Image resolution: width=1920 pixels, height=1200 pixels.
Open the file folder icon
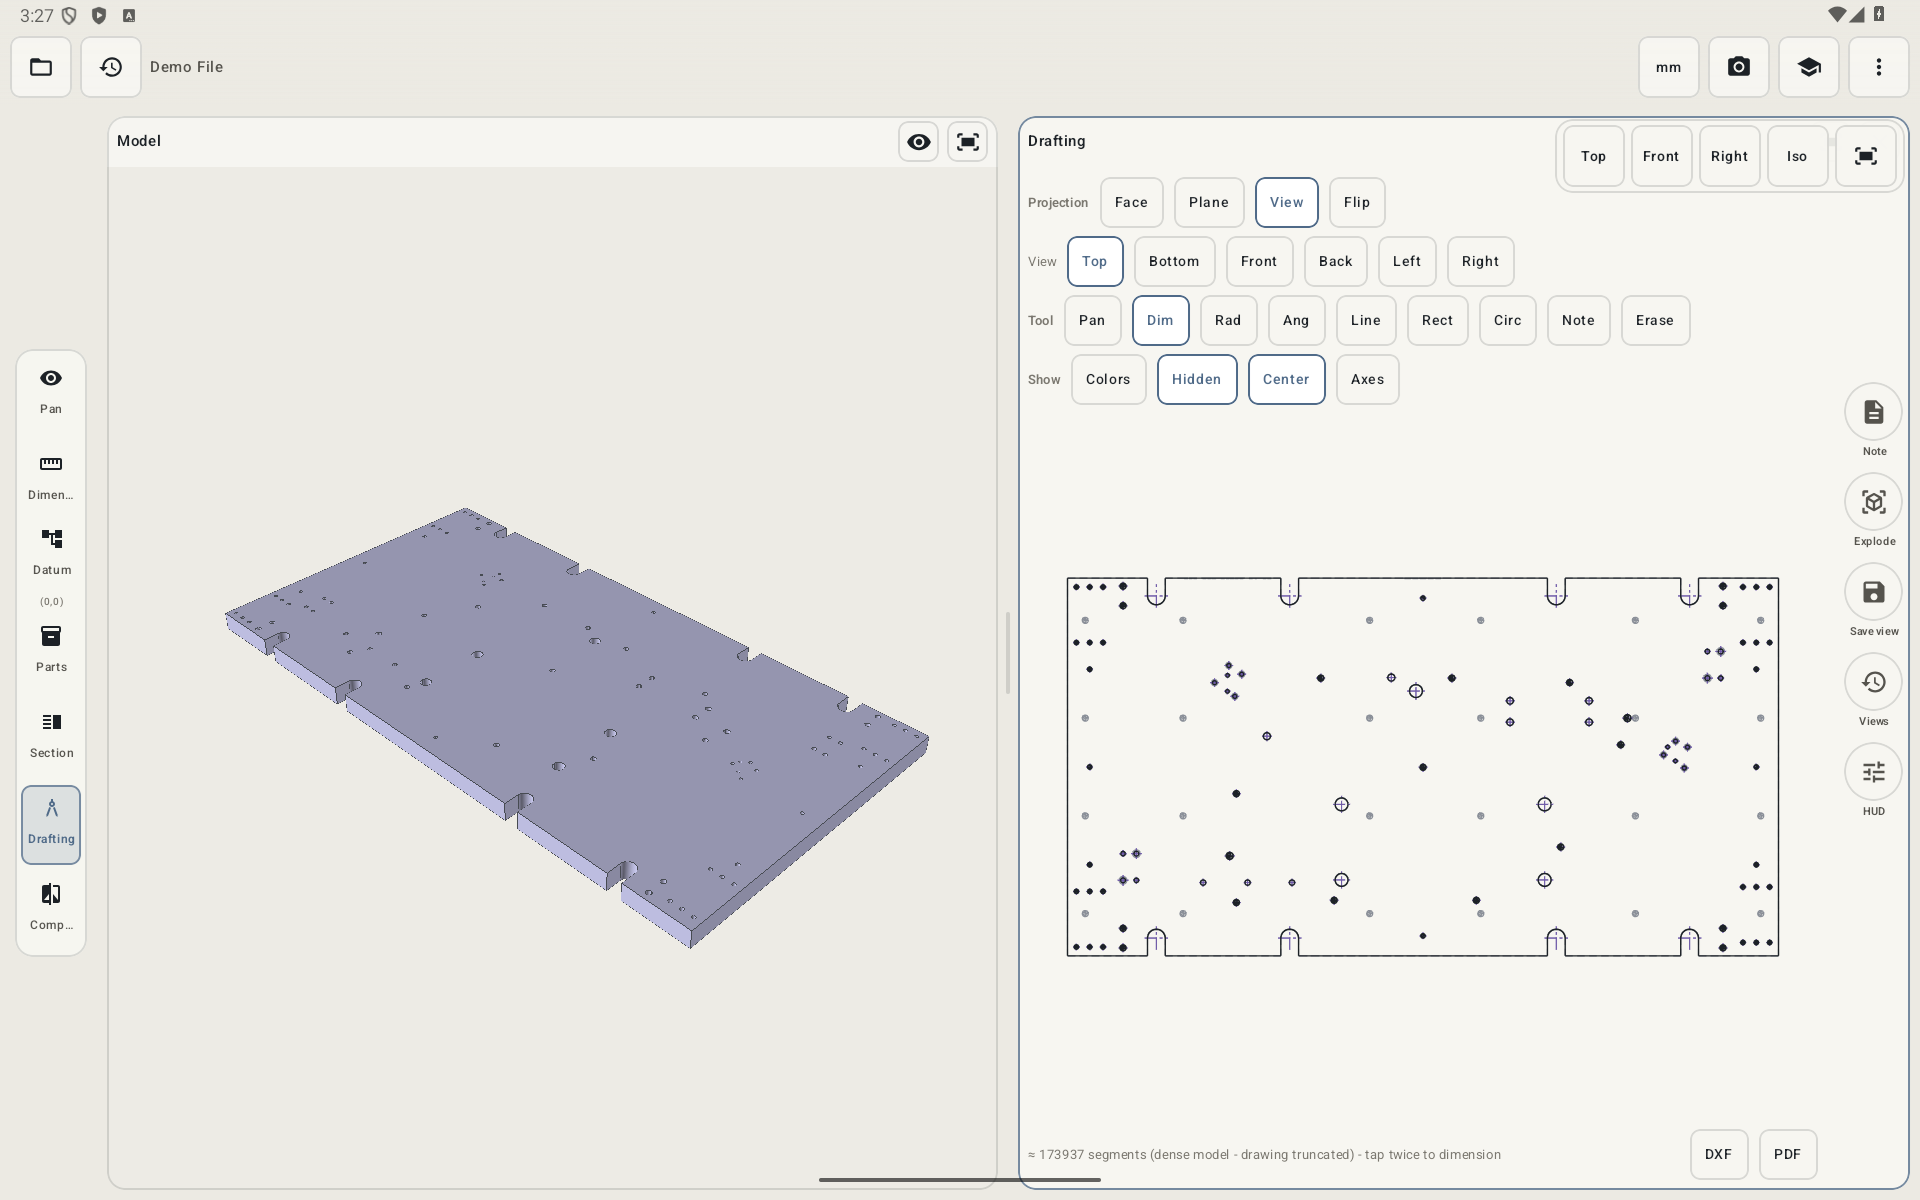coord(41,67)
